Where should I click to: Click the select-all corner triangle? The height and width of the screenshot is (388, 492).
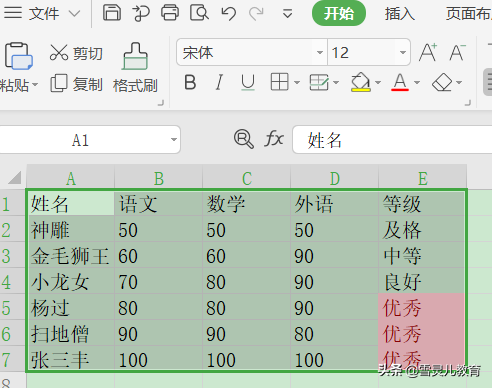pyautogui.click(x=14, y=177)
